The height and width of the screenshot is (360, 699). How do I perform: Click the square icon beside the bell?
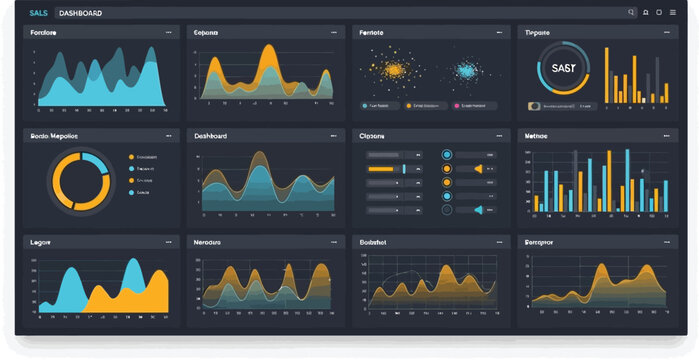(659, 12)
